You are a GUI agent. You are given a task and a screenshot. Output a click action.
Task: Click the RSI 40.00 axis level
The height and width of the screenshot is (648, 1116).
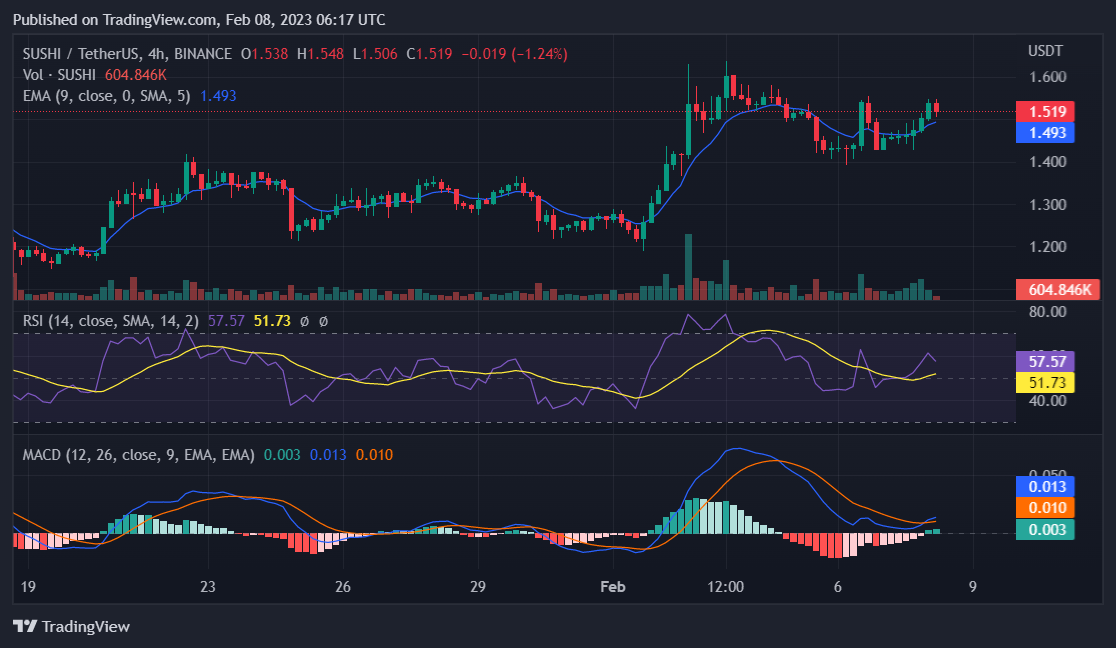point(1048,401)
